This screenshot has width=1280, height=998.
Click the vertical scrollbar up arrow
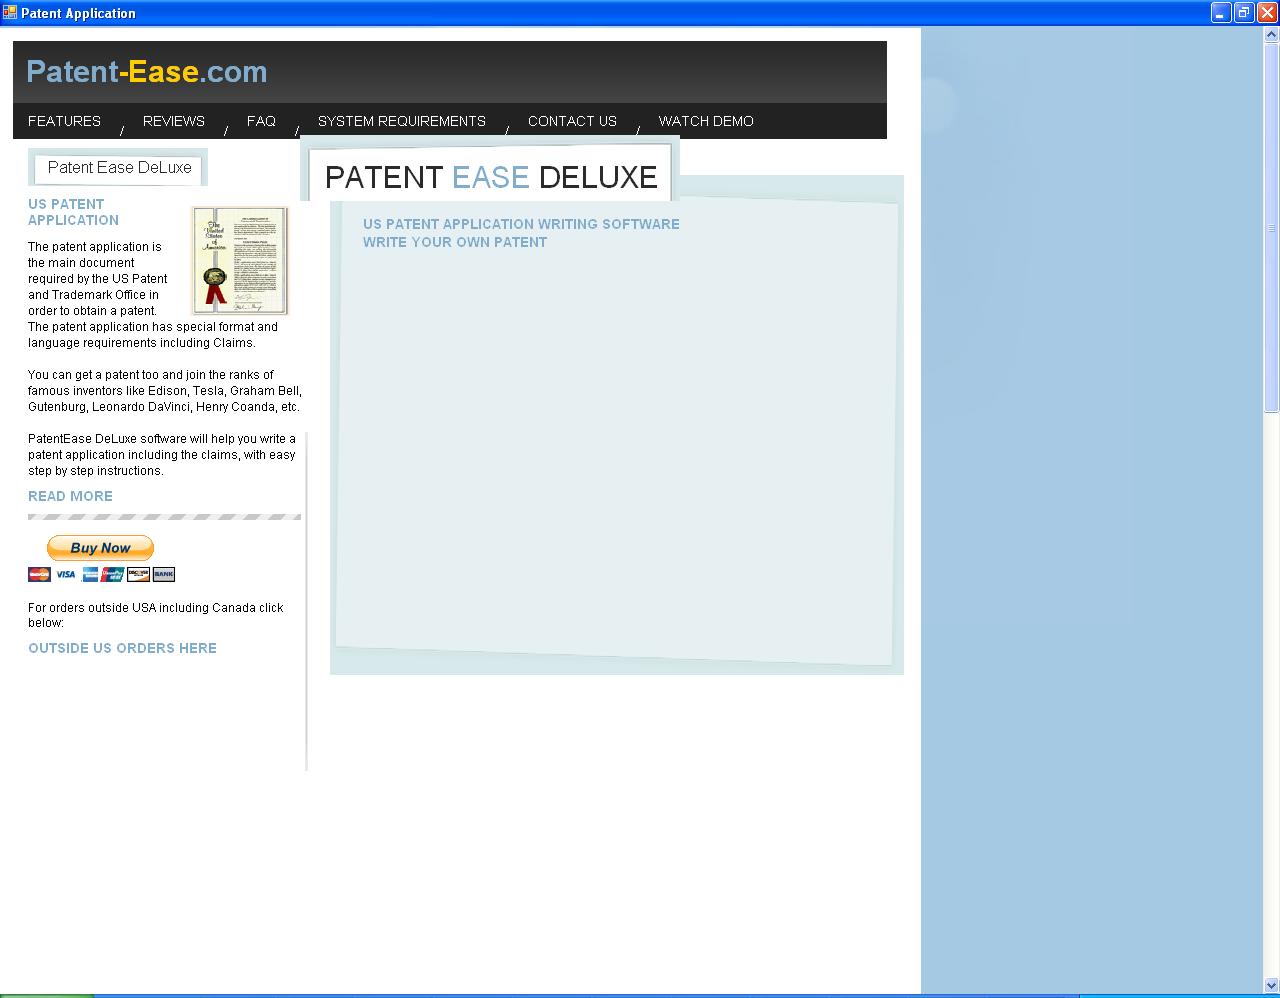tap(1272, 35)
